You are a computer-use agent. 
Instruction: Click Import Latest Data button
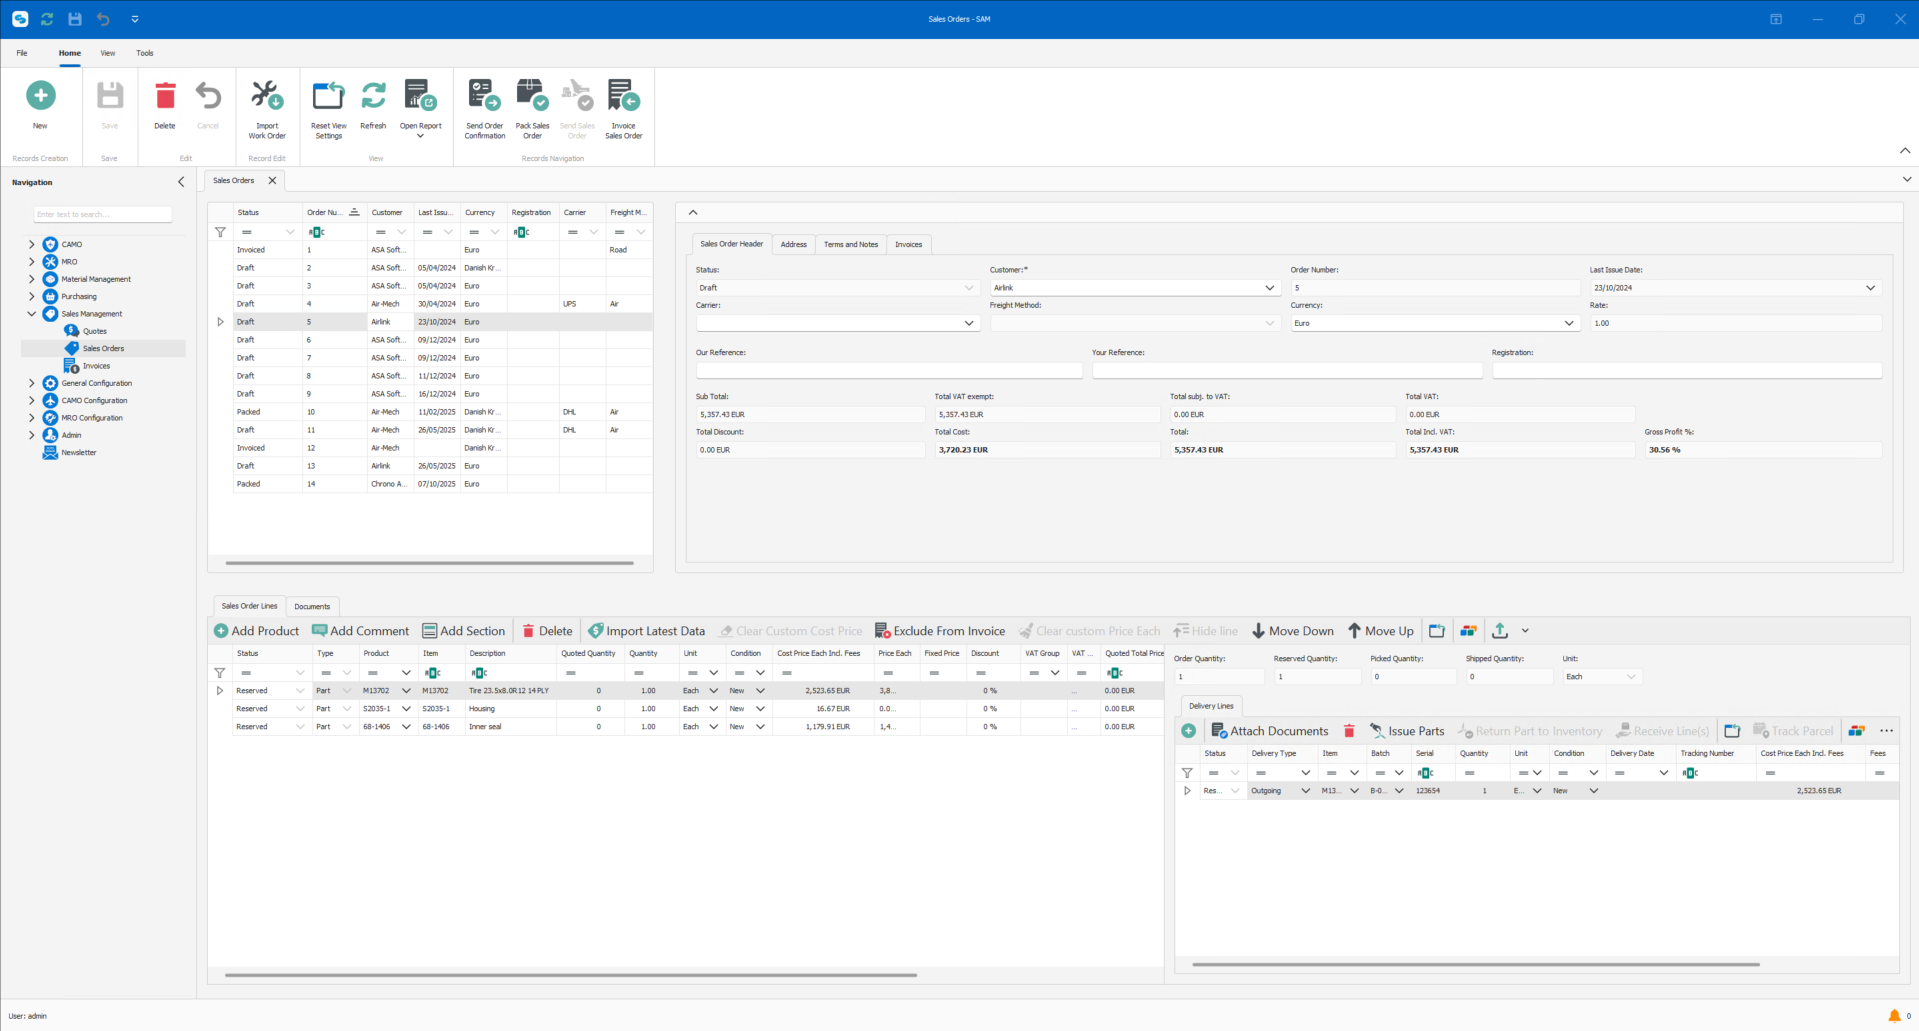[x=646, y=631]
